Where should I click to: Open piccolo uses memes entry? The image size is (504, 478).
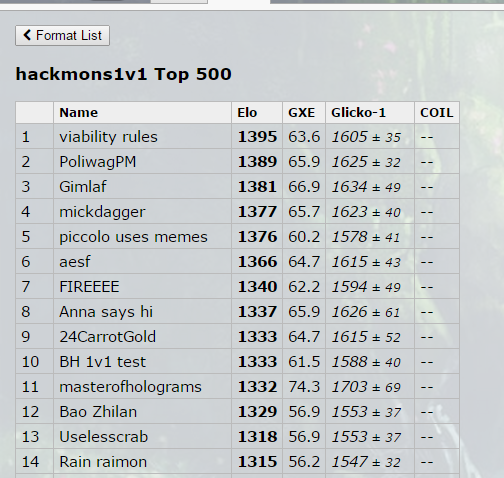(x=133, y=237)
